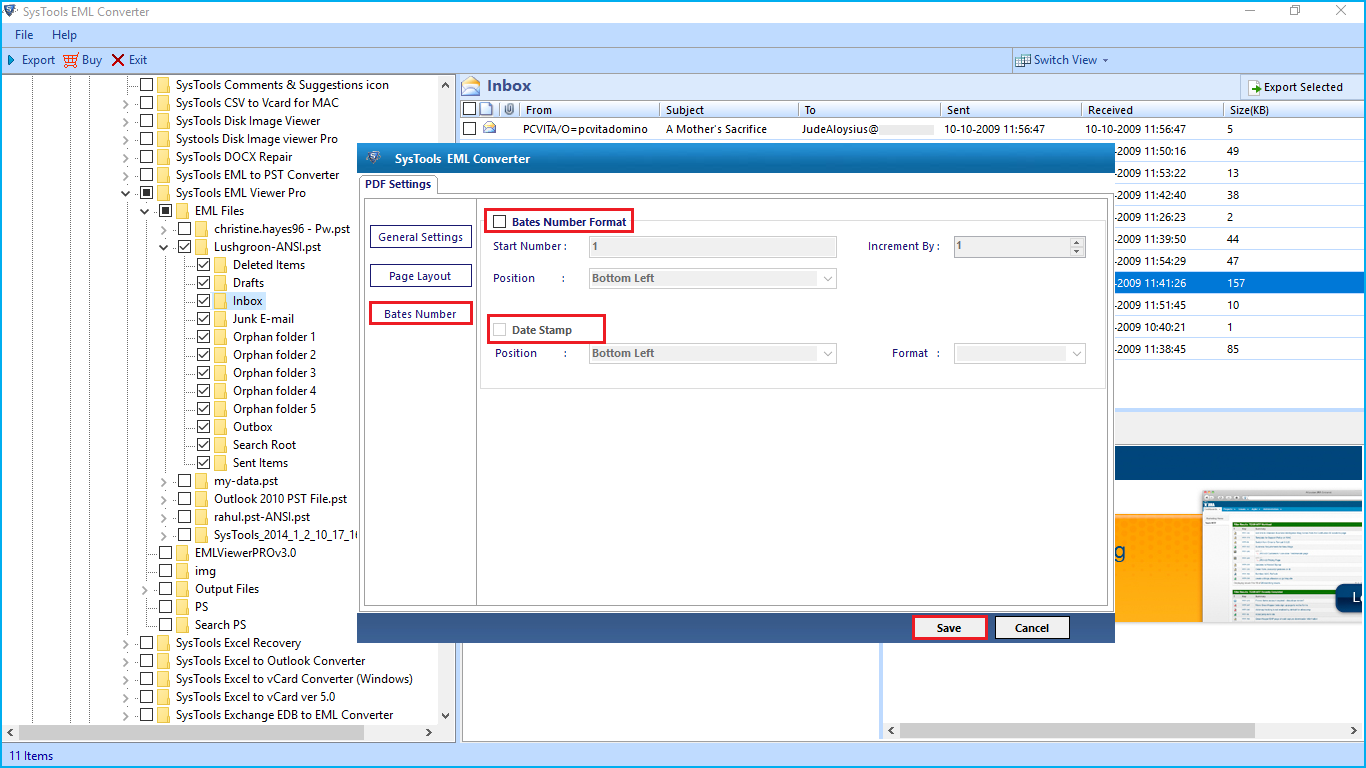Click the envelope icon of A Mother's Sacrifice

click(489, 128)
